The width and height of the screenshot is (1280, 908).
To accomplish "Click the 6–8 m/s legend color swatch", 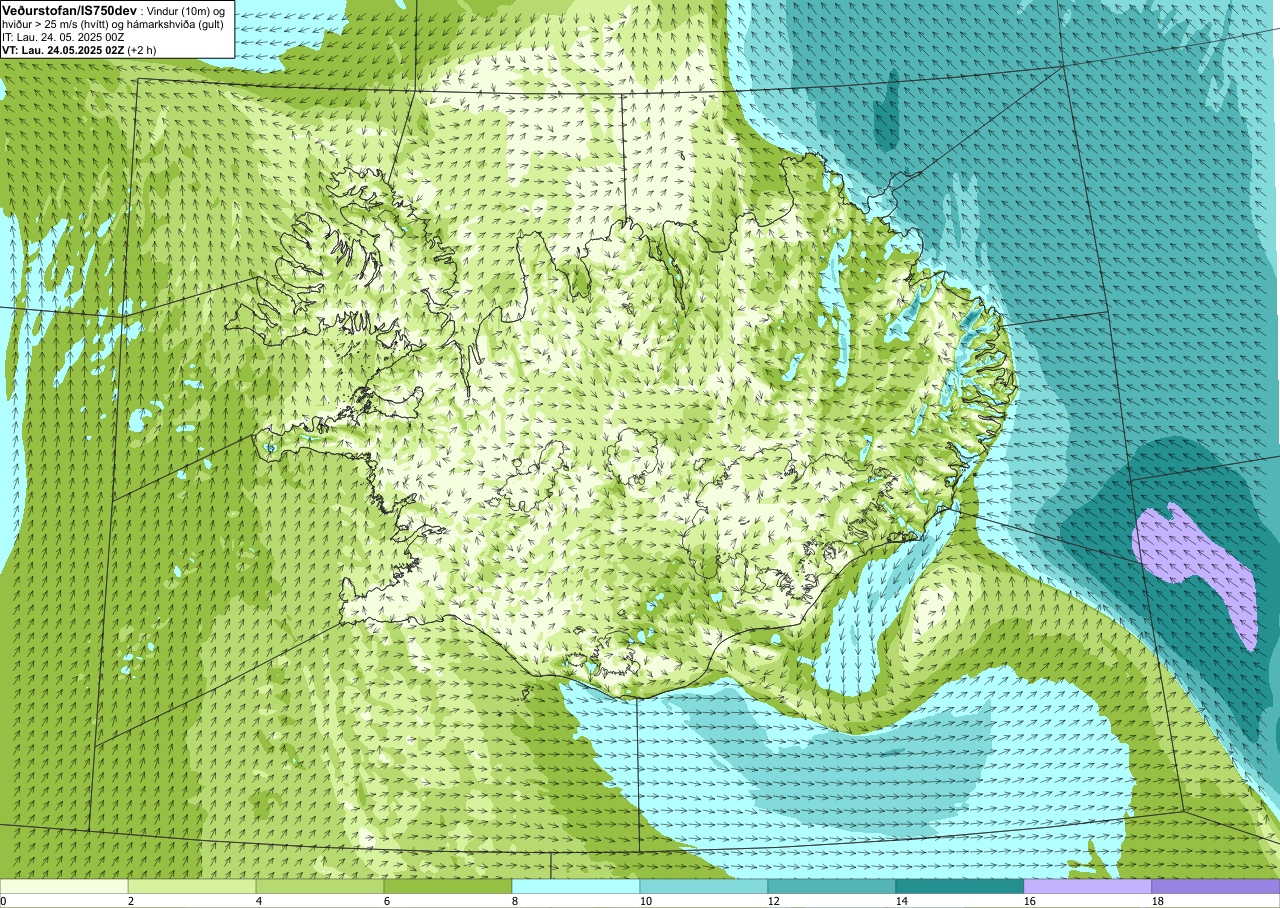I will (448, 886).
